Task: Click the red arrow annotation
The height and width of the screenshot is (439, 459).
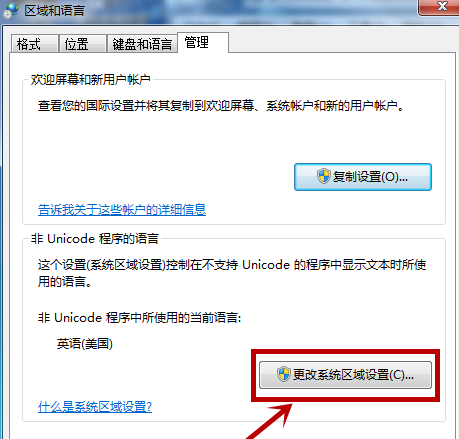Action: [x=270, y=421]
